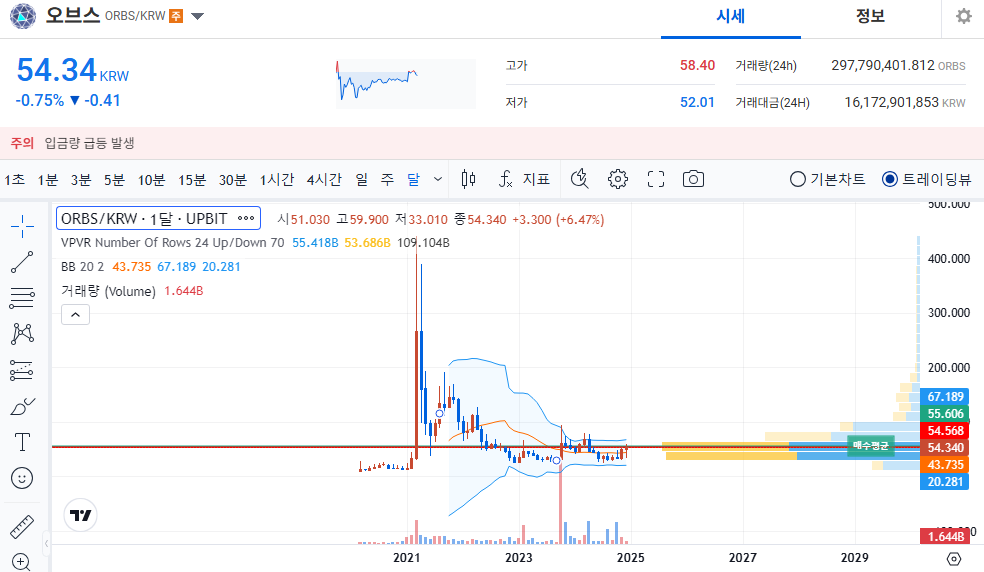Click the 67.189 upper band price tag
The height and width of the screenshot is (572, 984).
944,397
